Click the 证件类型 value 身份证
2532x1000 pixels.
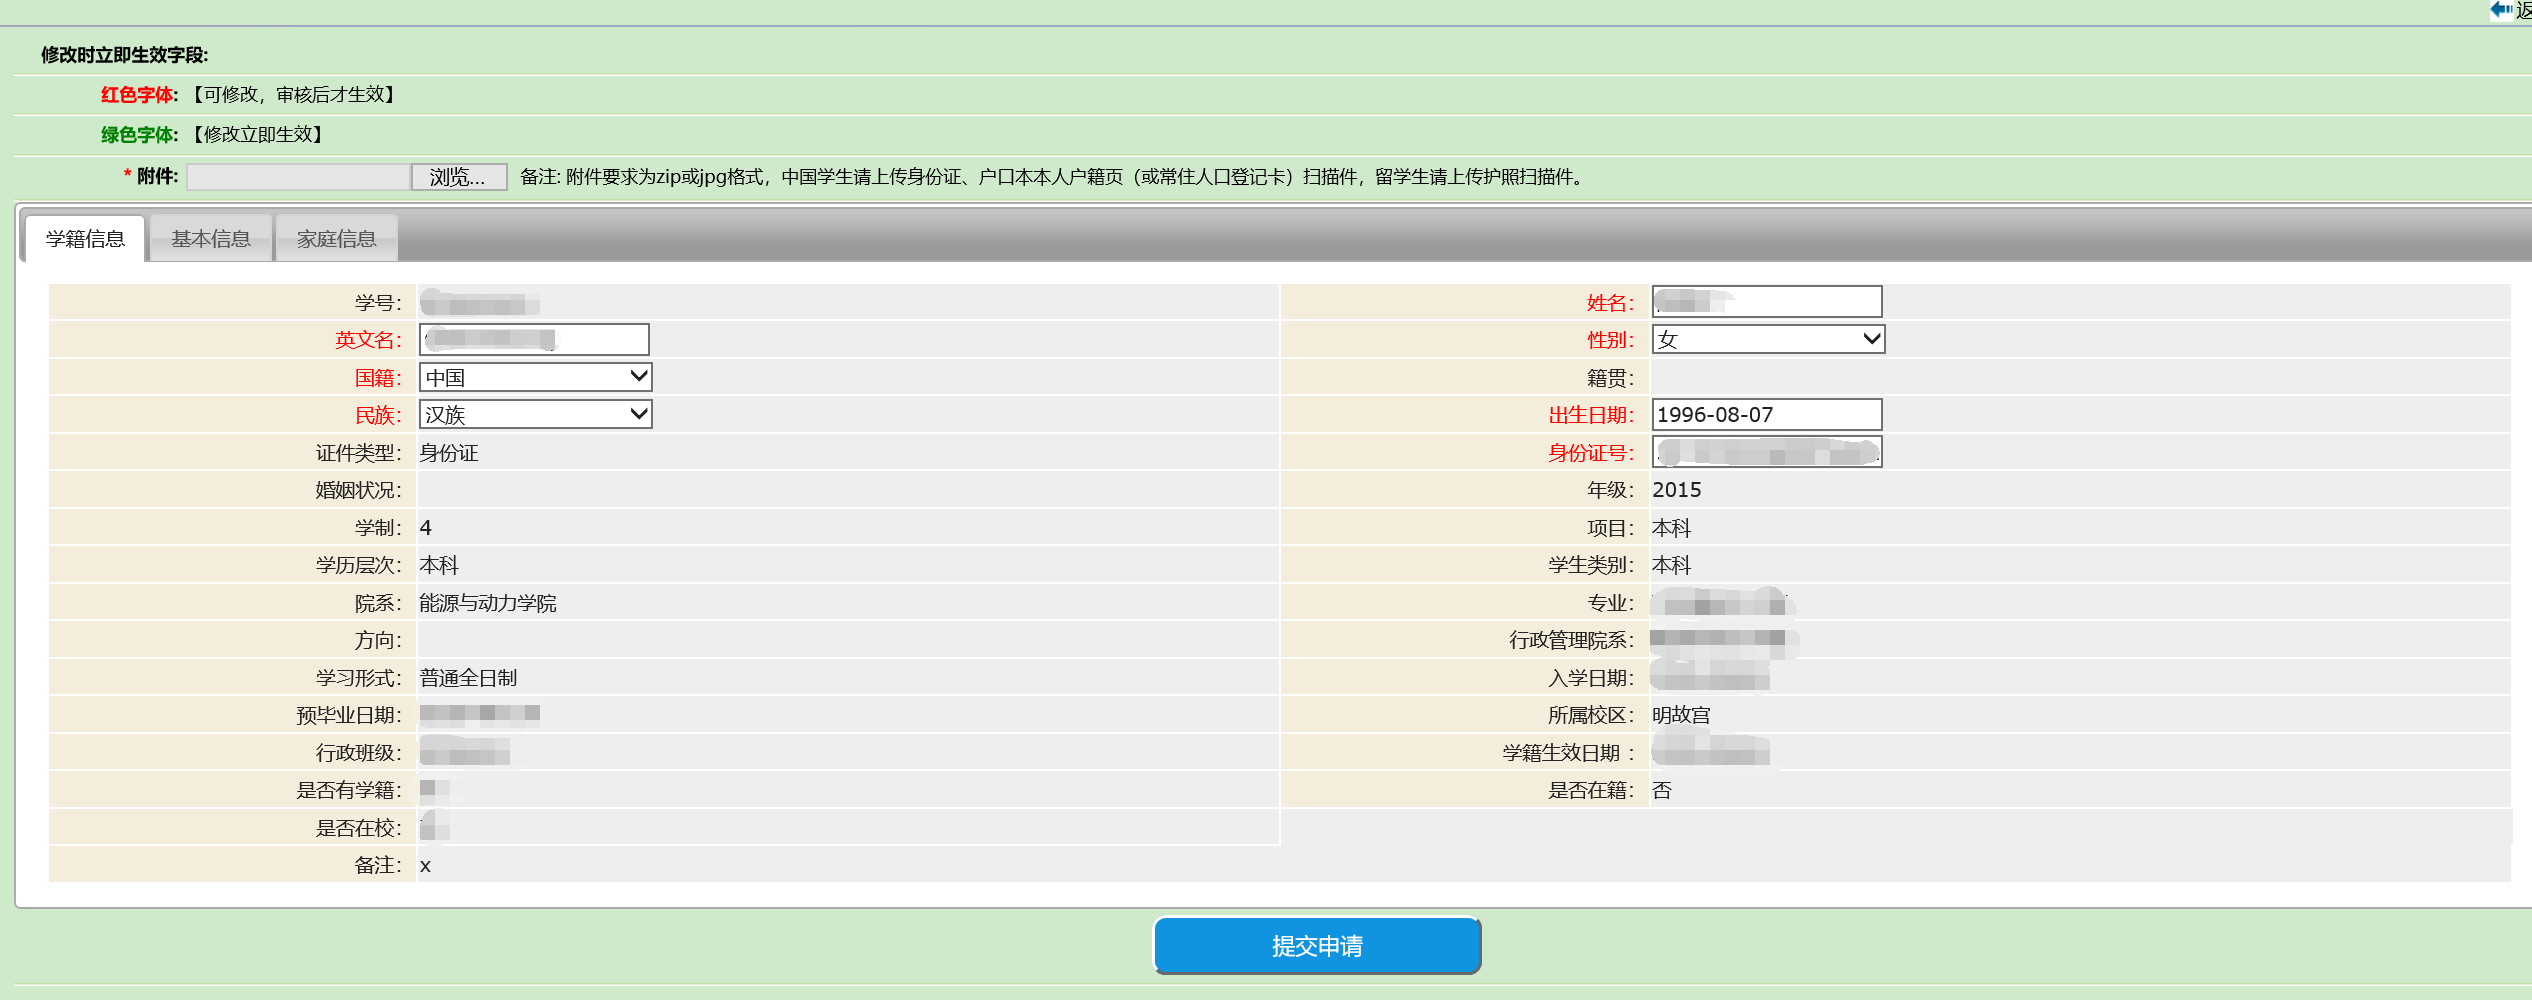(449, 453)
